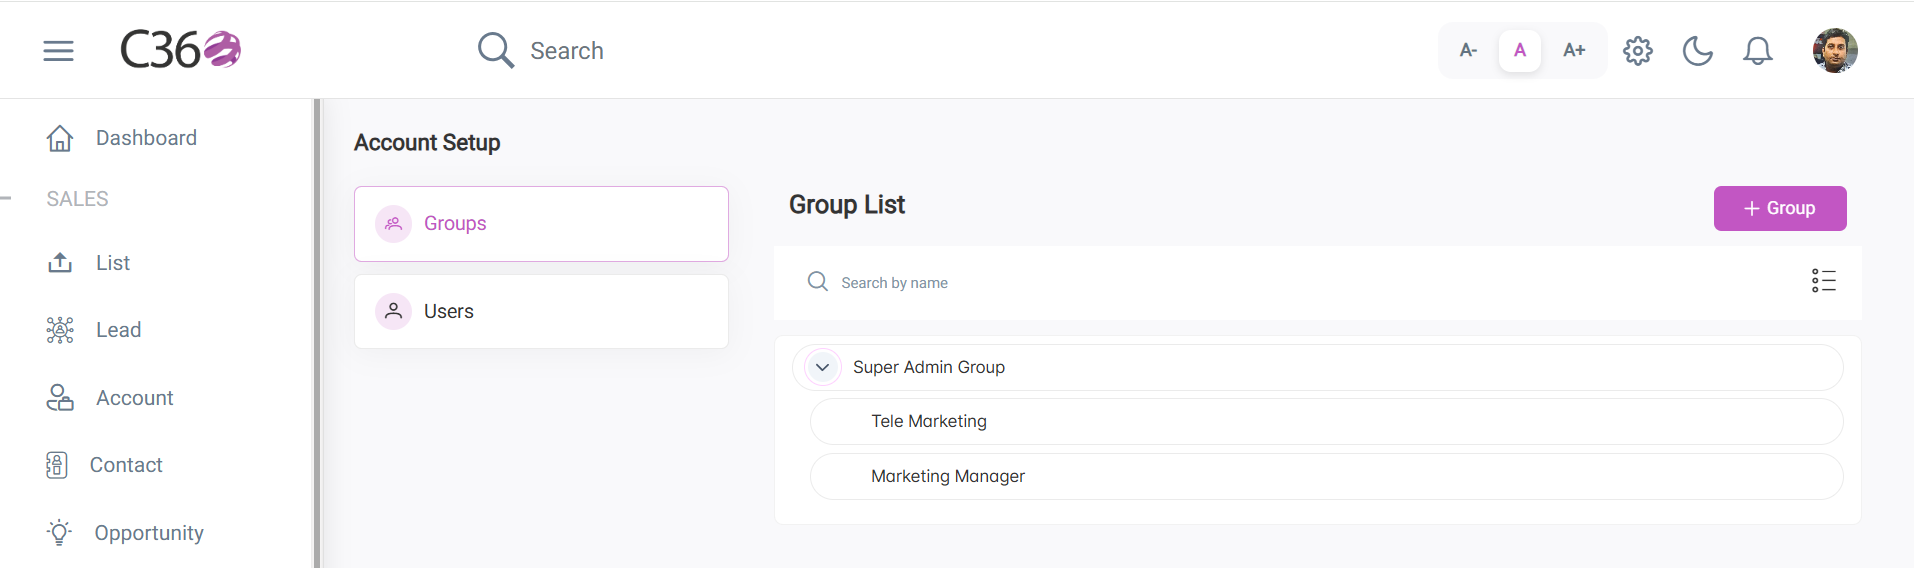Open Account in sidebar
Viewport: 1914px width, 568px height.
click(135, 398)
